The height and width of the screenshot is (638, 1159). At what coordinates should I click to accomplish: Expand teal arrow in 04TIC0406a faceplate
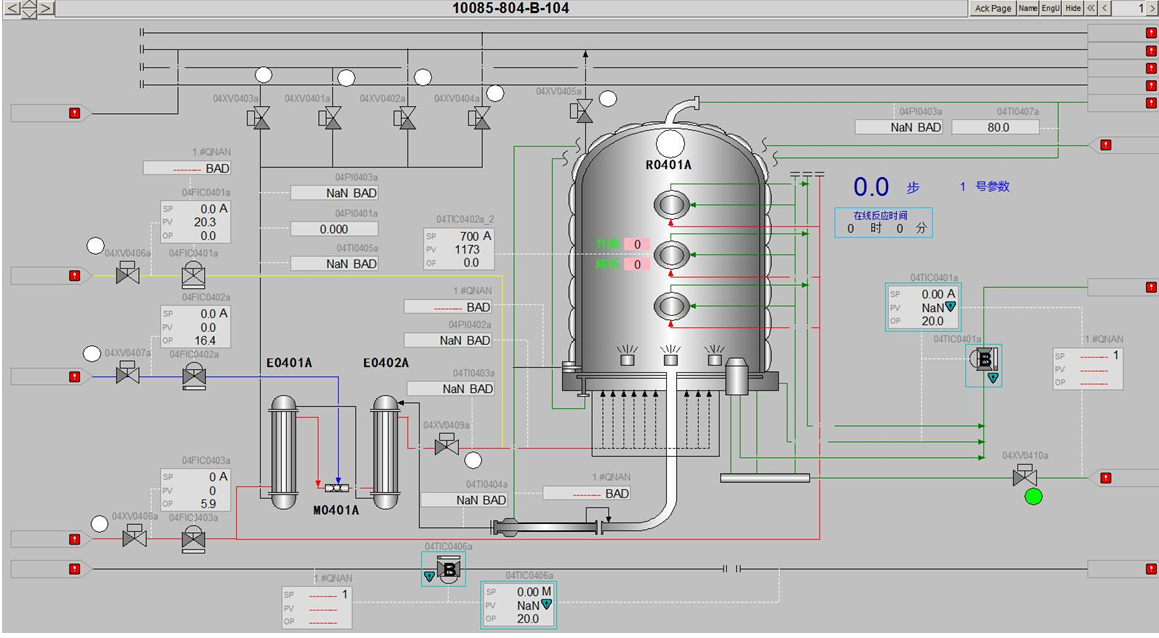coord(546,604)
